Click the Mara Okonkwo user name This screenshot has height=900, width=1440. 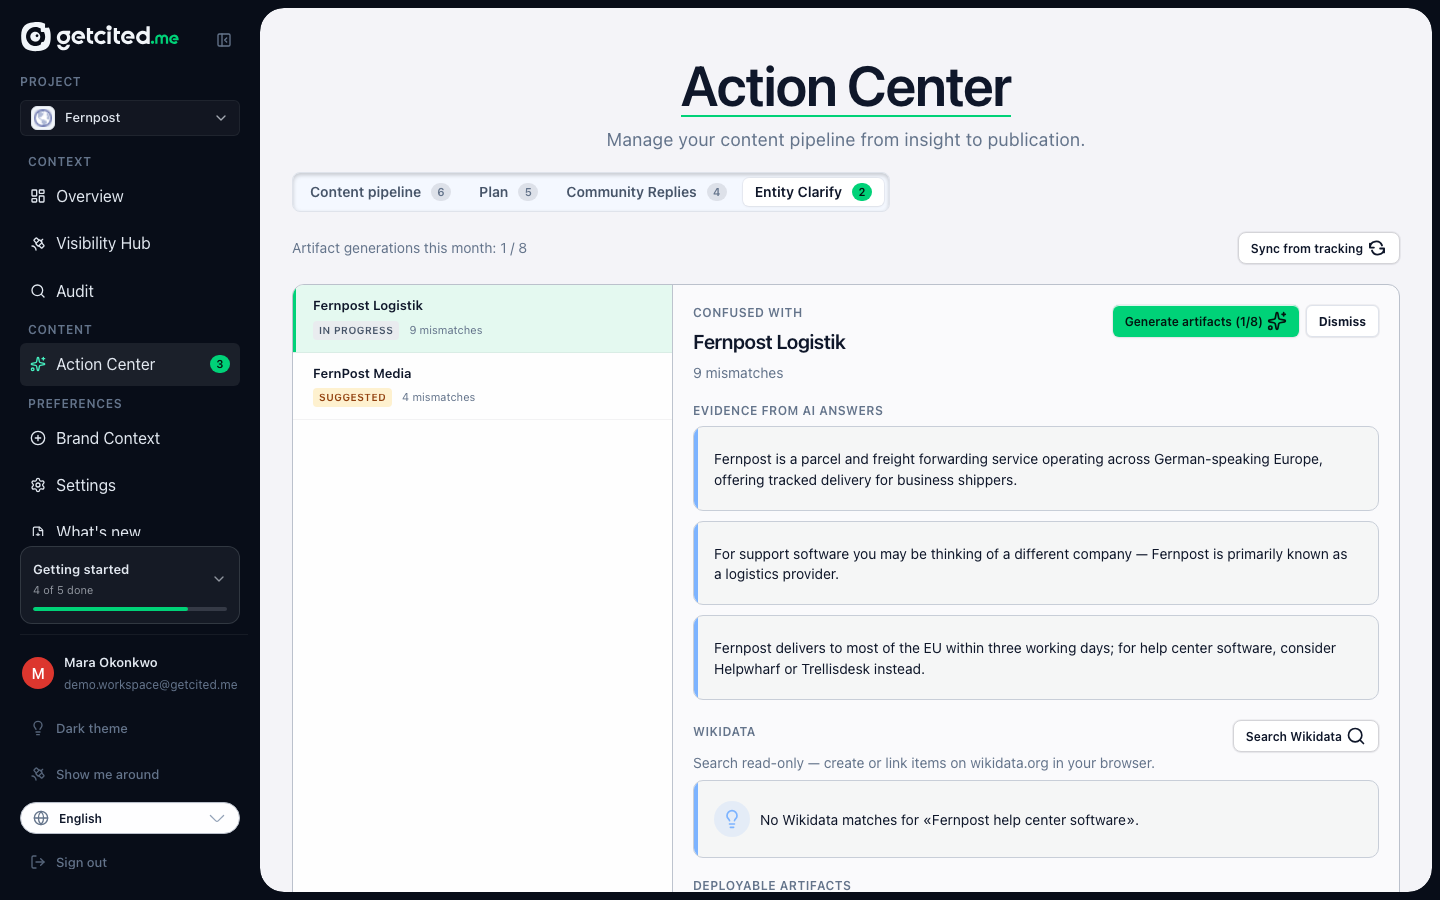tap(111, 662)
